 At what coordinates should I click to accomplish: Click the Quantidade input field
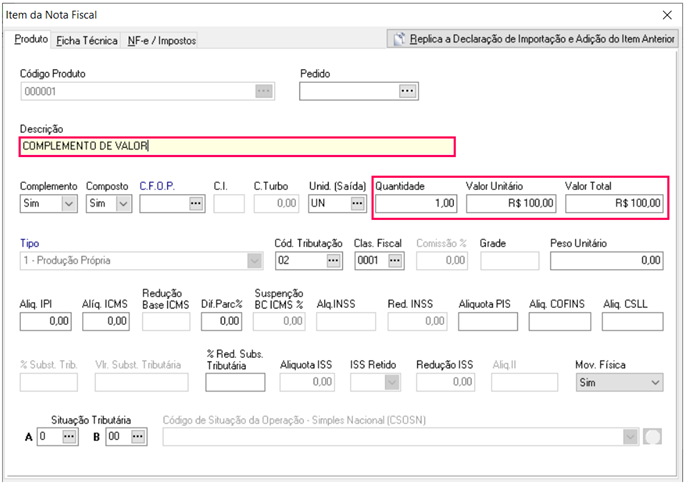[x=416, y=203]
